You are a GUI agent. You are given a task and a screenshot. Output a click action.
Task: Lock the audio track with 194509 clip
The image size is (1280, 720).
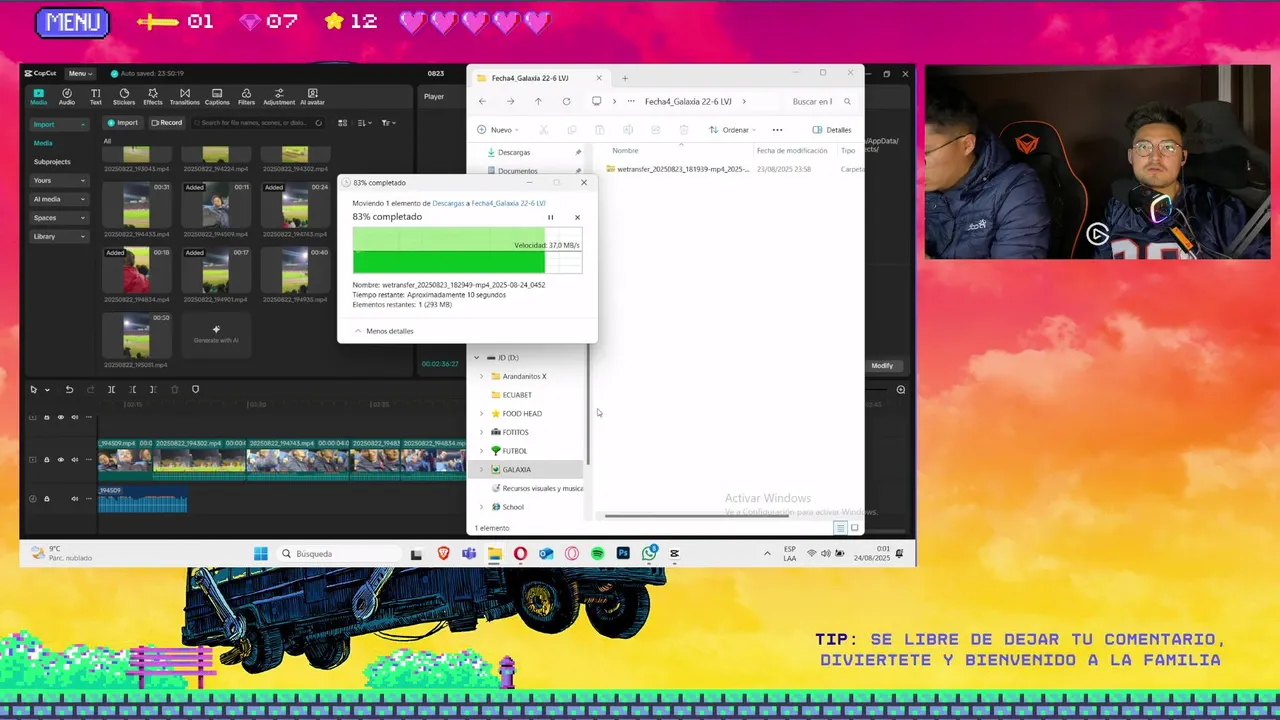[46, 498]
